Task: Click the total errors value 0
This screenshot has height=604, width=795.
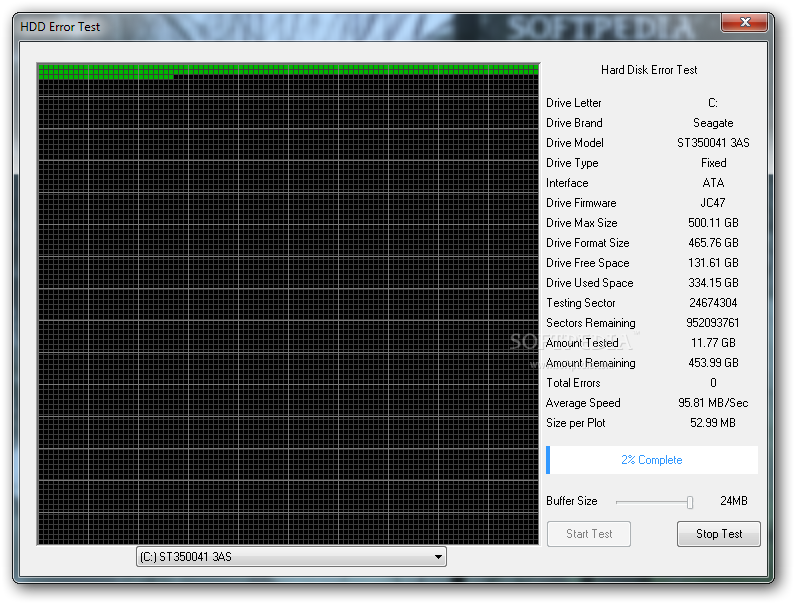Action: point(713,383)
